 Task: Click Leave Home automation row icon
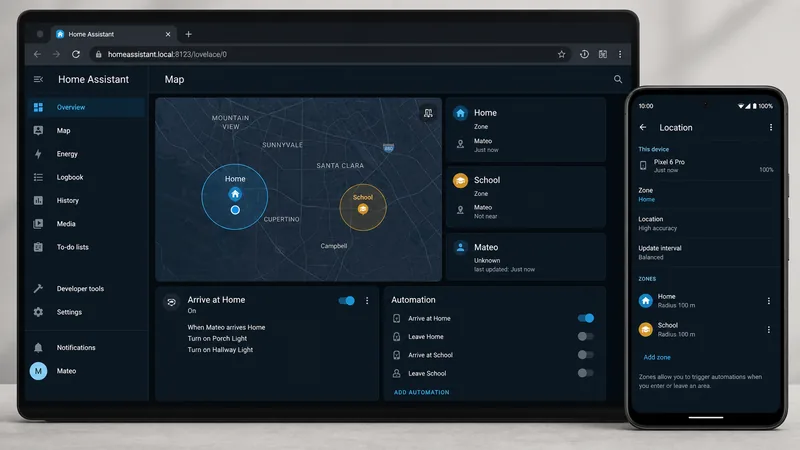click(396, 337)
